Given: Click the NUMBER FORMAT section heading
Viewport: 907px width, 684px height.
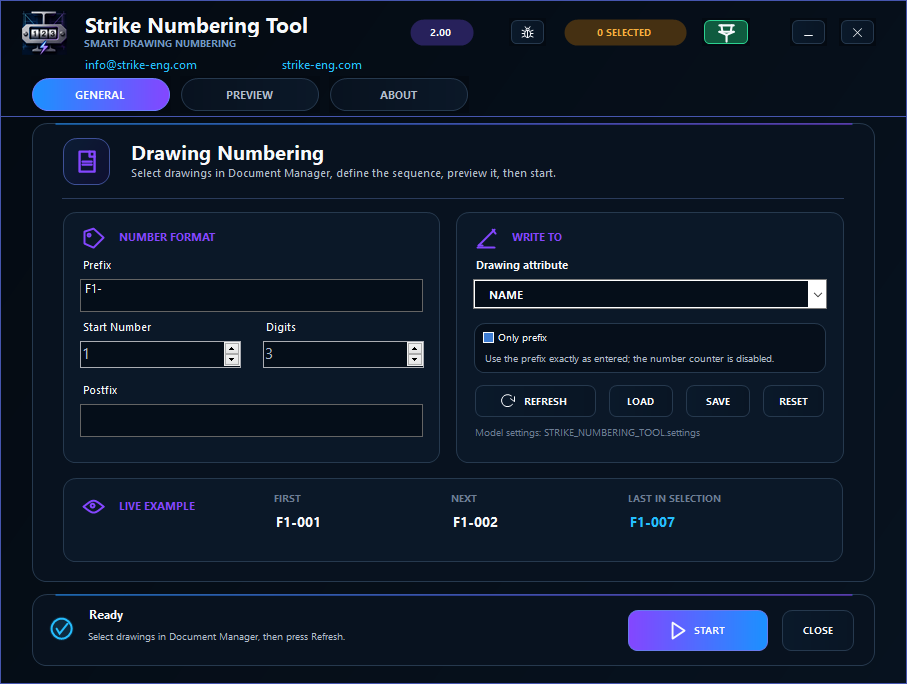Looking at the screenshot, I should pos(167,237).
